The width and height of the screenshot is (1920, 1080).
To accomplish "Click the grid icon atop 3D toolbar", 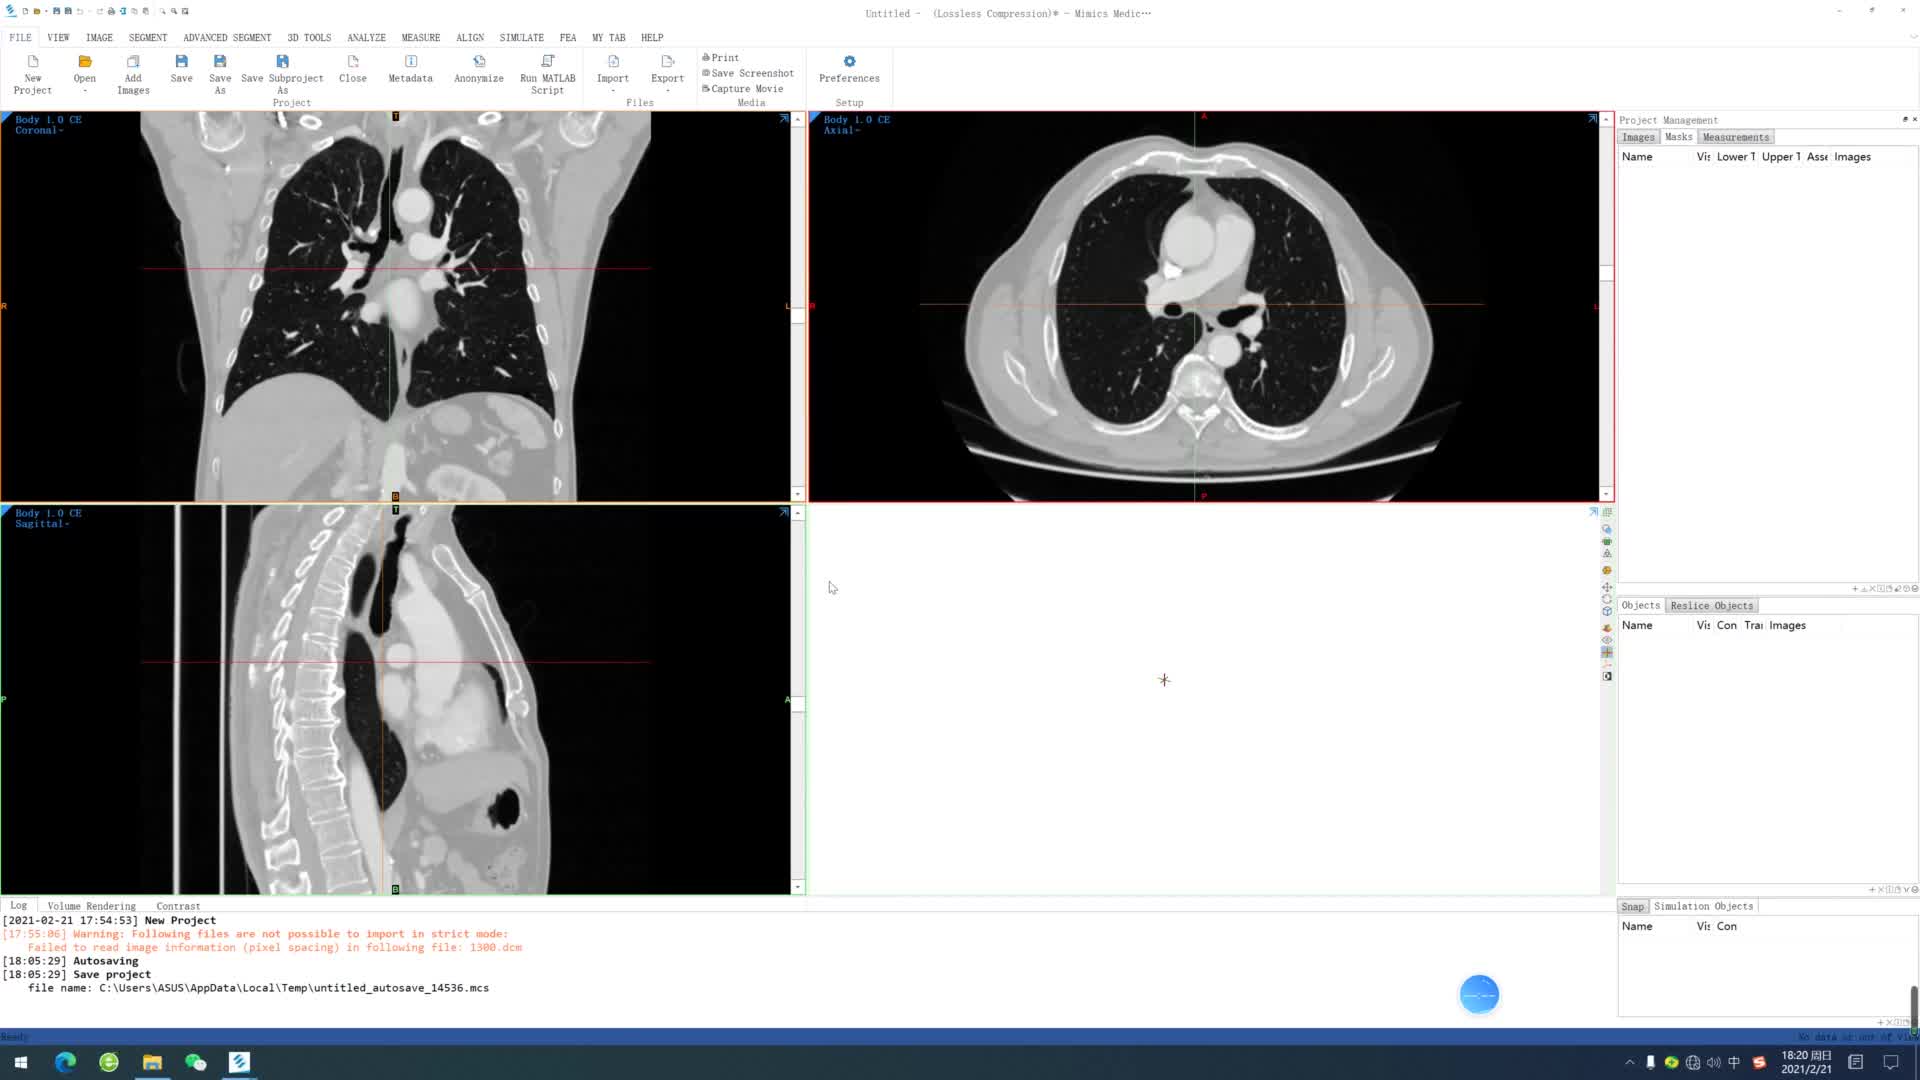I will click(1607, 512).
